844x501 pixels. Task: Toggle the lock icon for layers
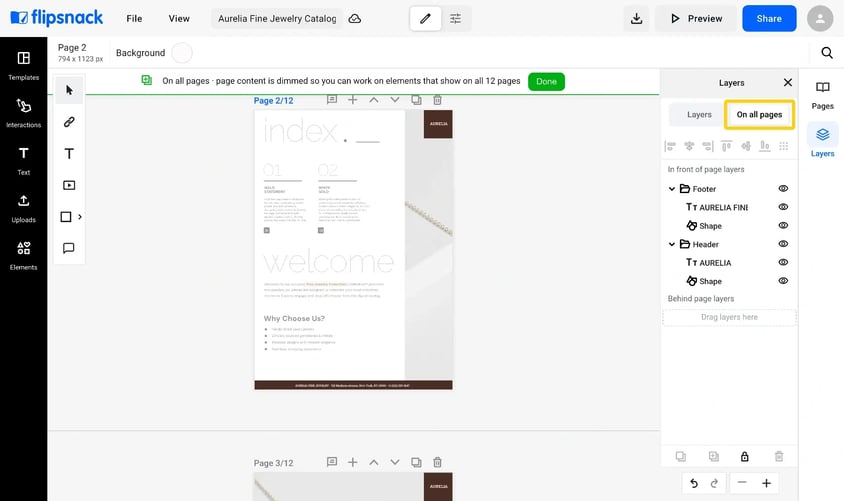(744, 456)
